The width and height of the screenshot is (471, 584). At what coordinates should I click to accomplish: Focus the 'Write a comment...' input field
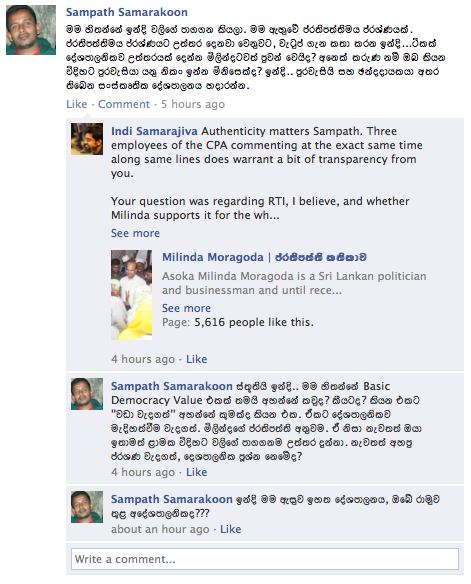tap(265, 559)
